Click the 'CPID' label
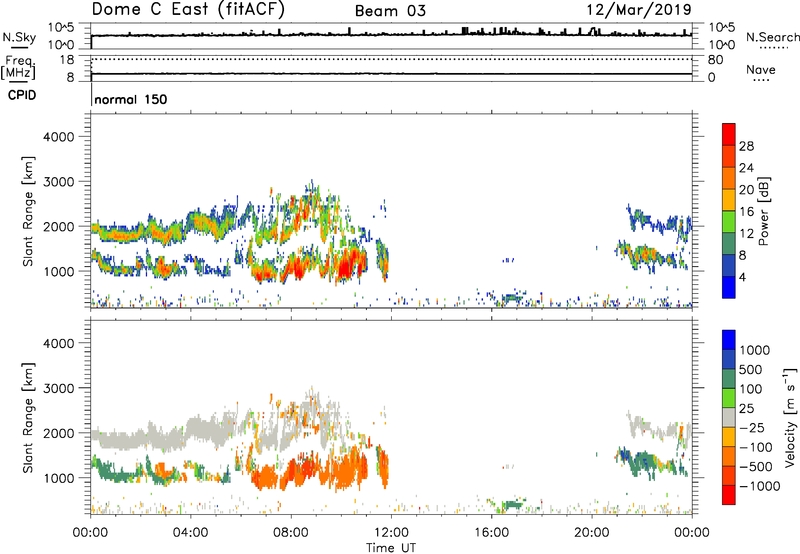800x554 pixels. (22, 95)
